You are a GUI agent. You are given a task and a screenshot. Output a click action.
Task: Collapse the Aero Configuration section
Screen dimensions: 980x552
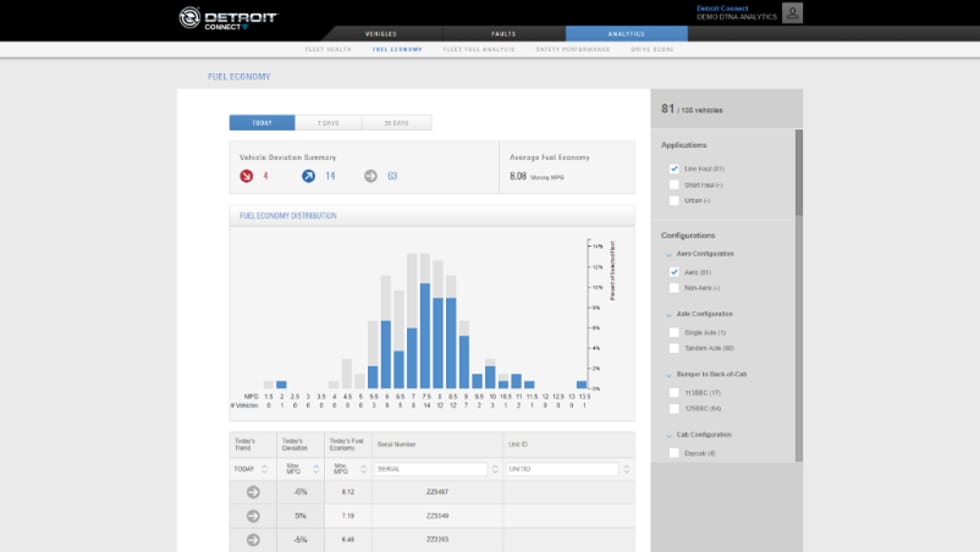(x=668, y=254)
